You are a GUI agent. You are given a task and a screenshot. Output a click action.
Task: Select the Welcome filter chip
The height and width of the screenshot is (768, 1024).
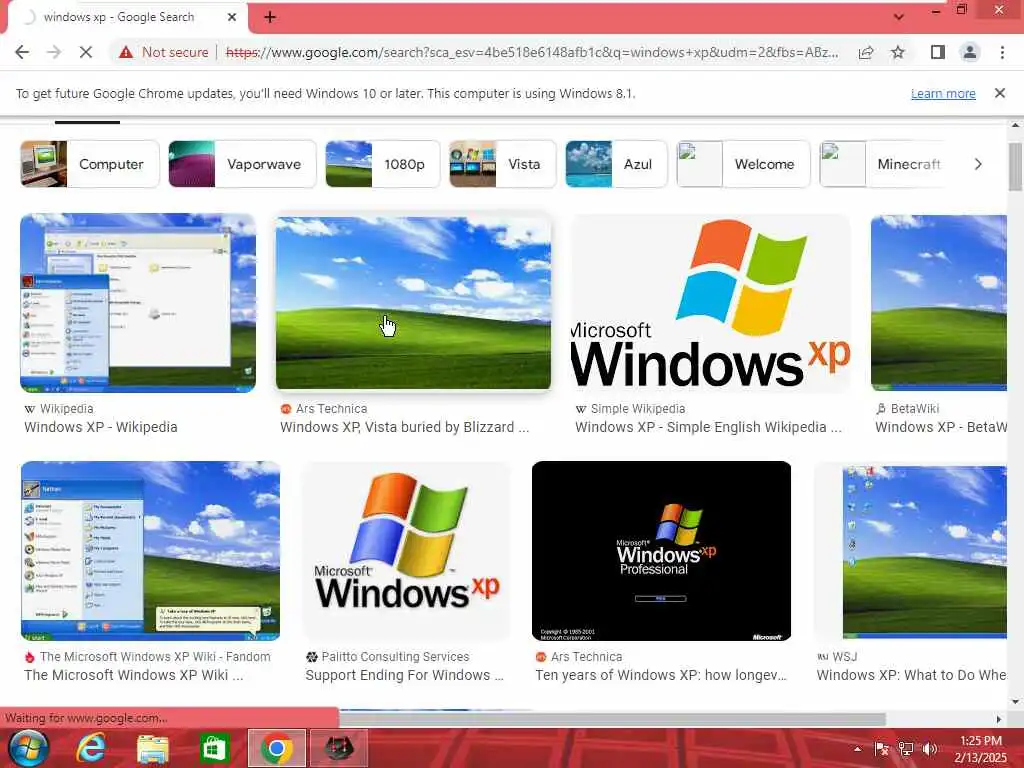tap(743, 164)
